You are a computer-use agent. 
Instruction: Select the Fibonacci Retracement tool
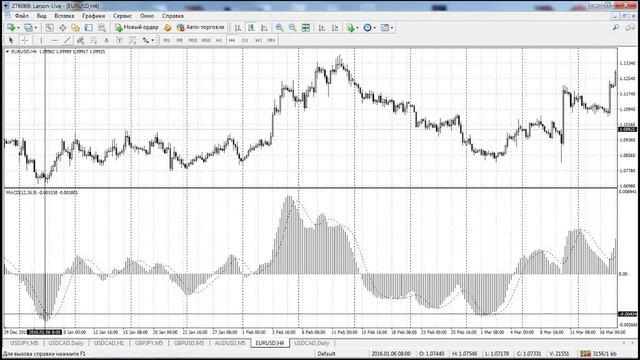coord(93,40)
